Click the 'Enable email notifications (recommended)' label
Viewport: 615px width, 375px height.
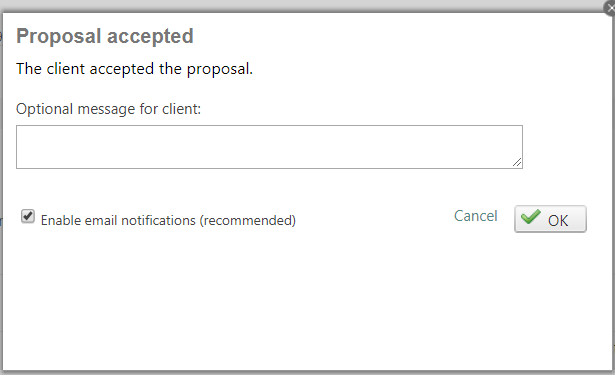(x=168, y=220)
